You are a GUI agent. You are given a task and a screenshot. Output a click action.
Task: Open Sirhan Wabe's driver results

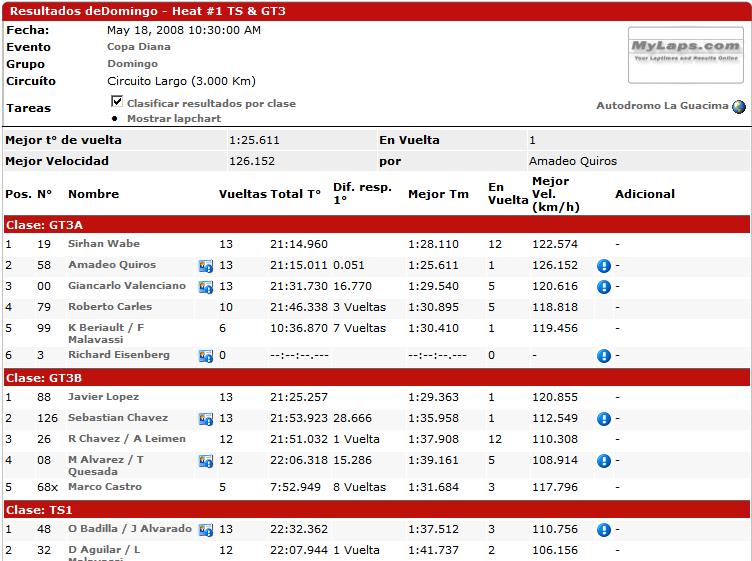(103, 244)
